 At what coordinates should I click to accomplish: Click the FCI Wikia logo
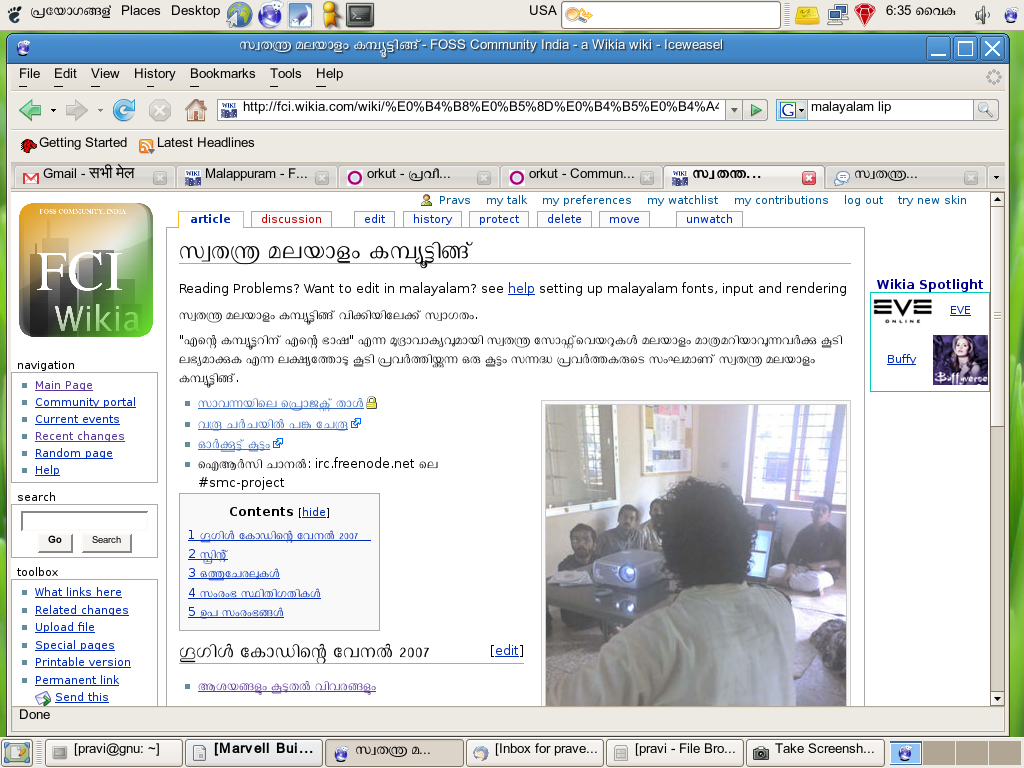coord(86,270)
